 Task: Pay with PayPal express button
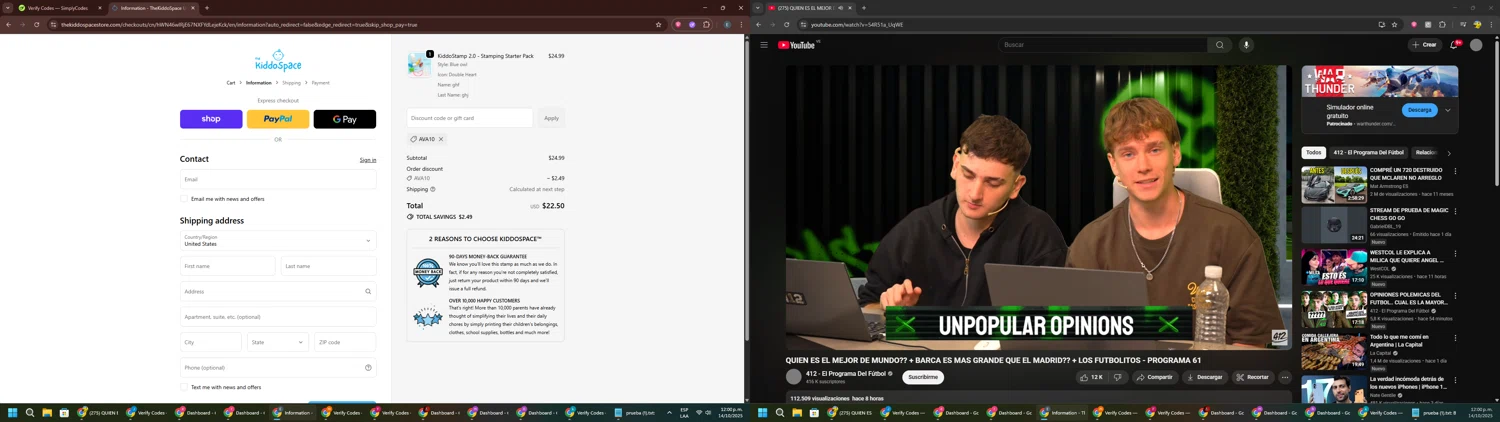[278, 119]
